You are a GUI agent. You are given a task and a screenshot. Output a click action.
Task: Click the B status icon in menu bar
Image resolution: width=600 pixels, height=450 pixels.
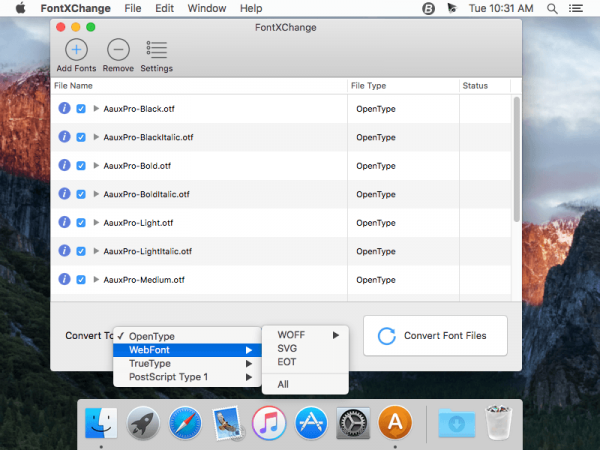[x=428, y=8]
